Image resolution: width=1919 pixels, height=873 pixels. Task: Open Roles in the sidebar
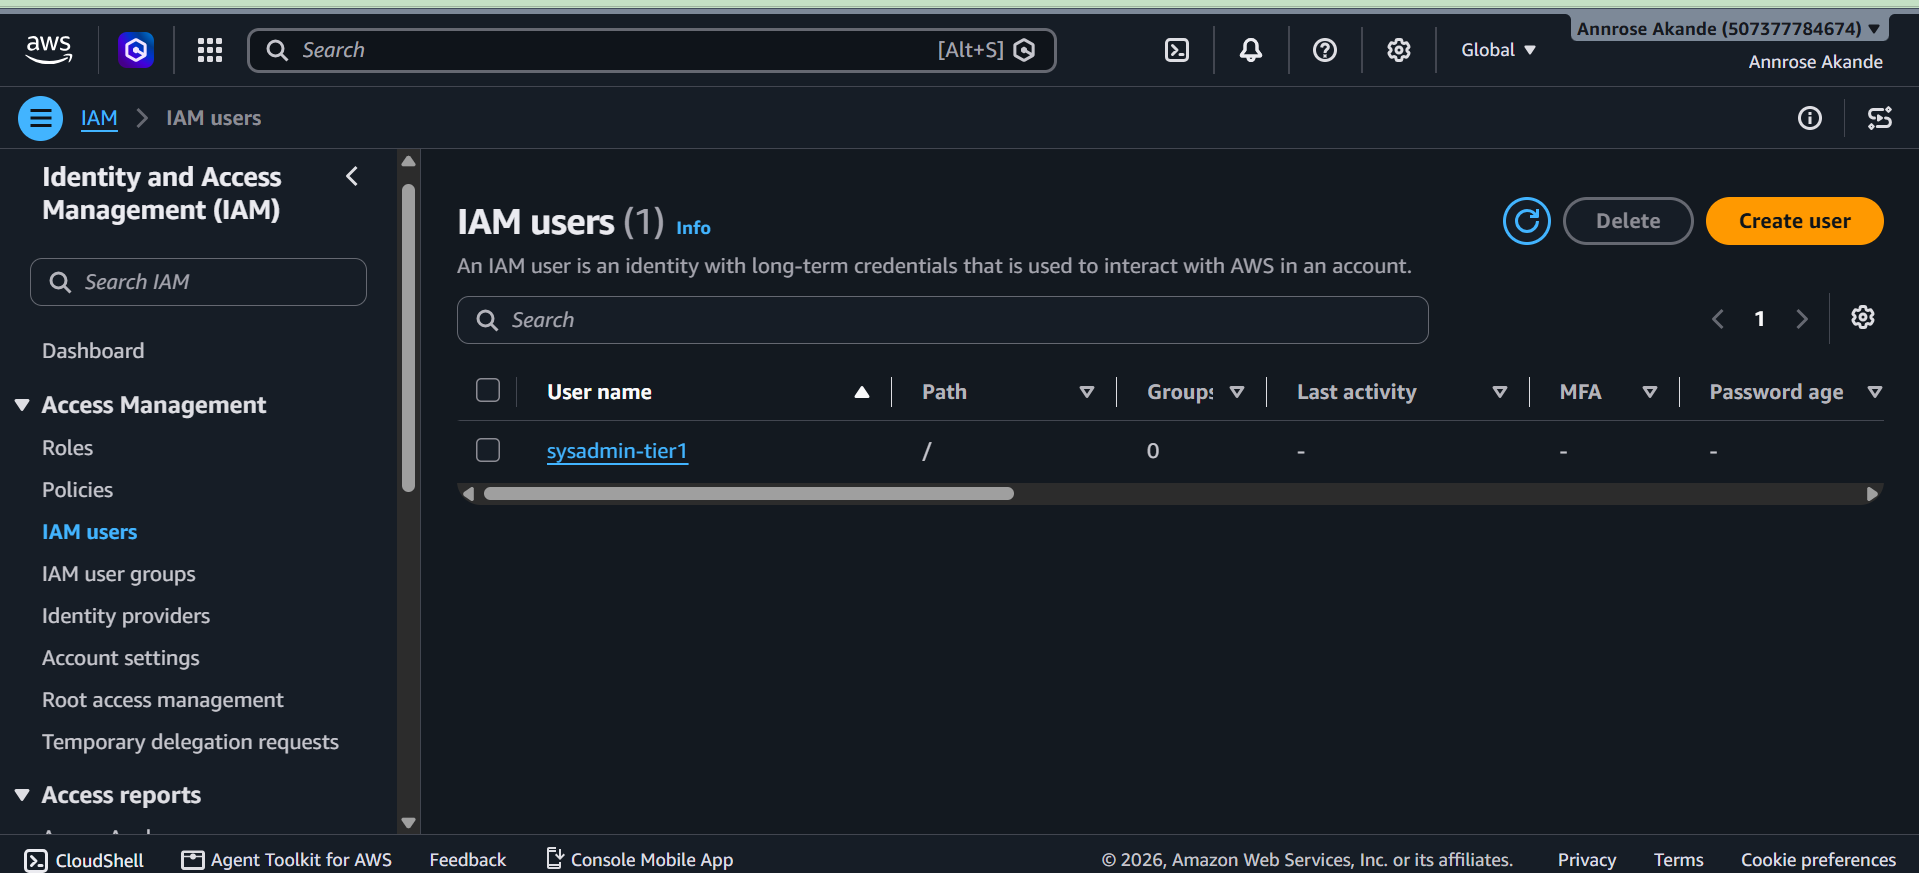(x=67, y=448)
